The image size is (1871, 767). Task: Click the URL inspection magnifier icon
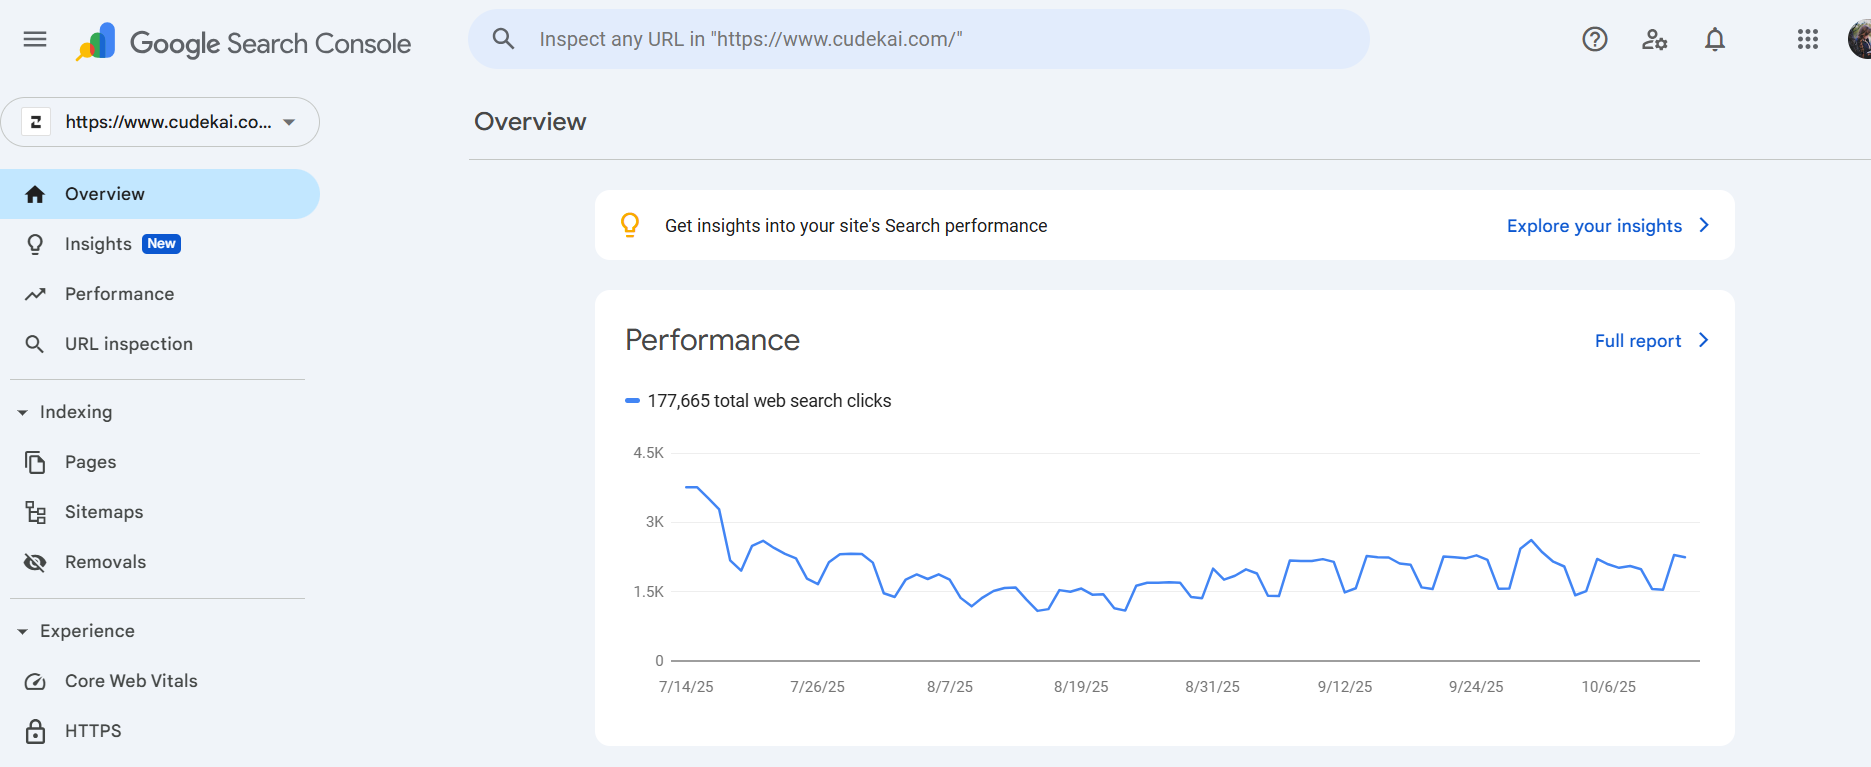(35, 344)
